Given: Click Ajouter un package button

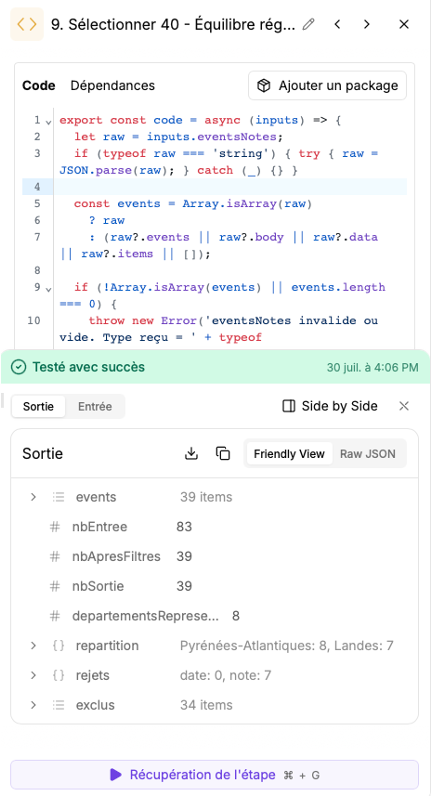Looking at the screenshot, I should coord(327,85).
